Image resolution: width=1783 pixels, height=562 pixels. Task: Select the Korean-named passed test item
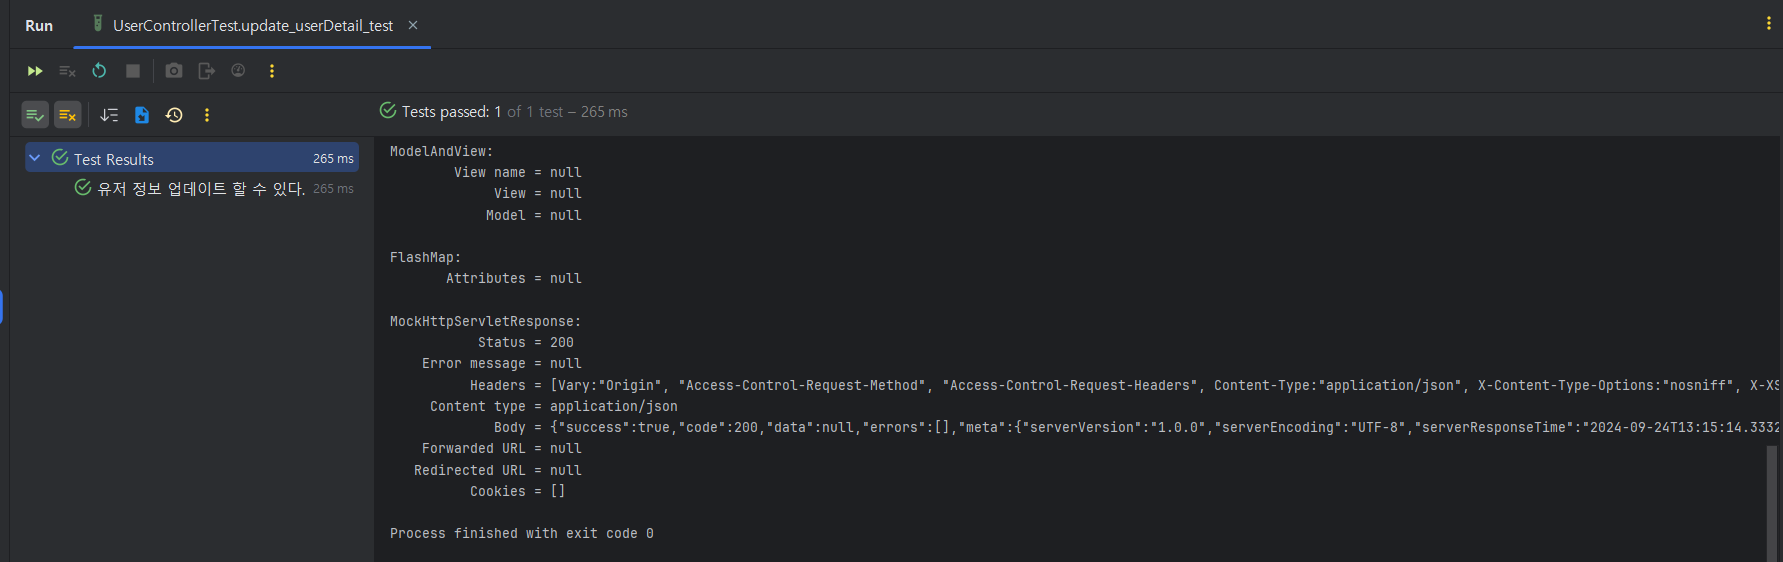200,188
